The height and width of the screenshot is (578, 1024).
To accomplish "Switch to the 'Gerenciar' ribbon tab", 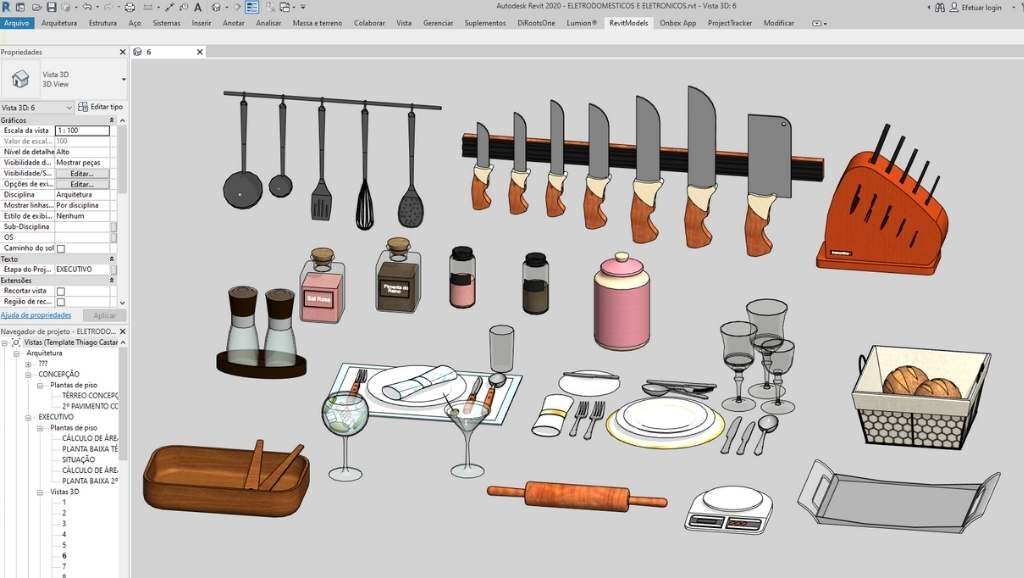I will point(437,22).
